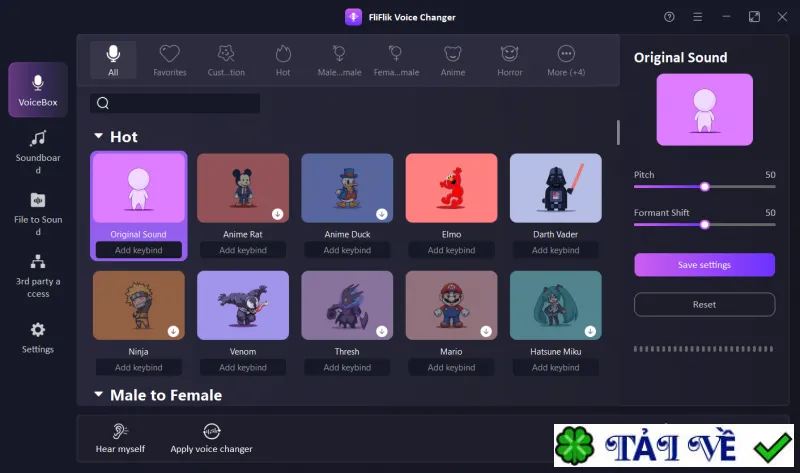Open the help question mark icon
Screen dimensions: 800x473
tap(669, 17)
